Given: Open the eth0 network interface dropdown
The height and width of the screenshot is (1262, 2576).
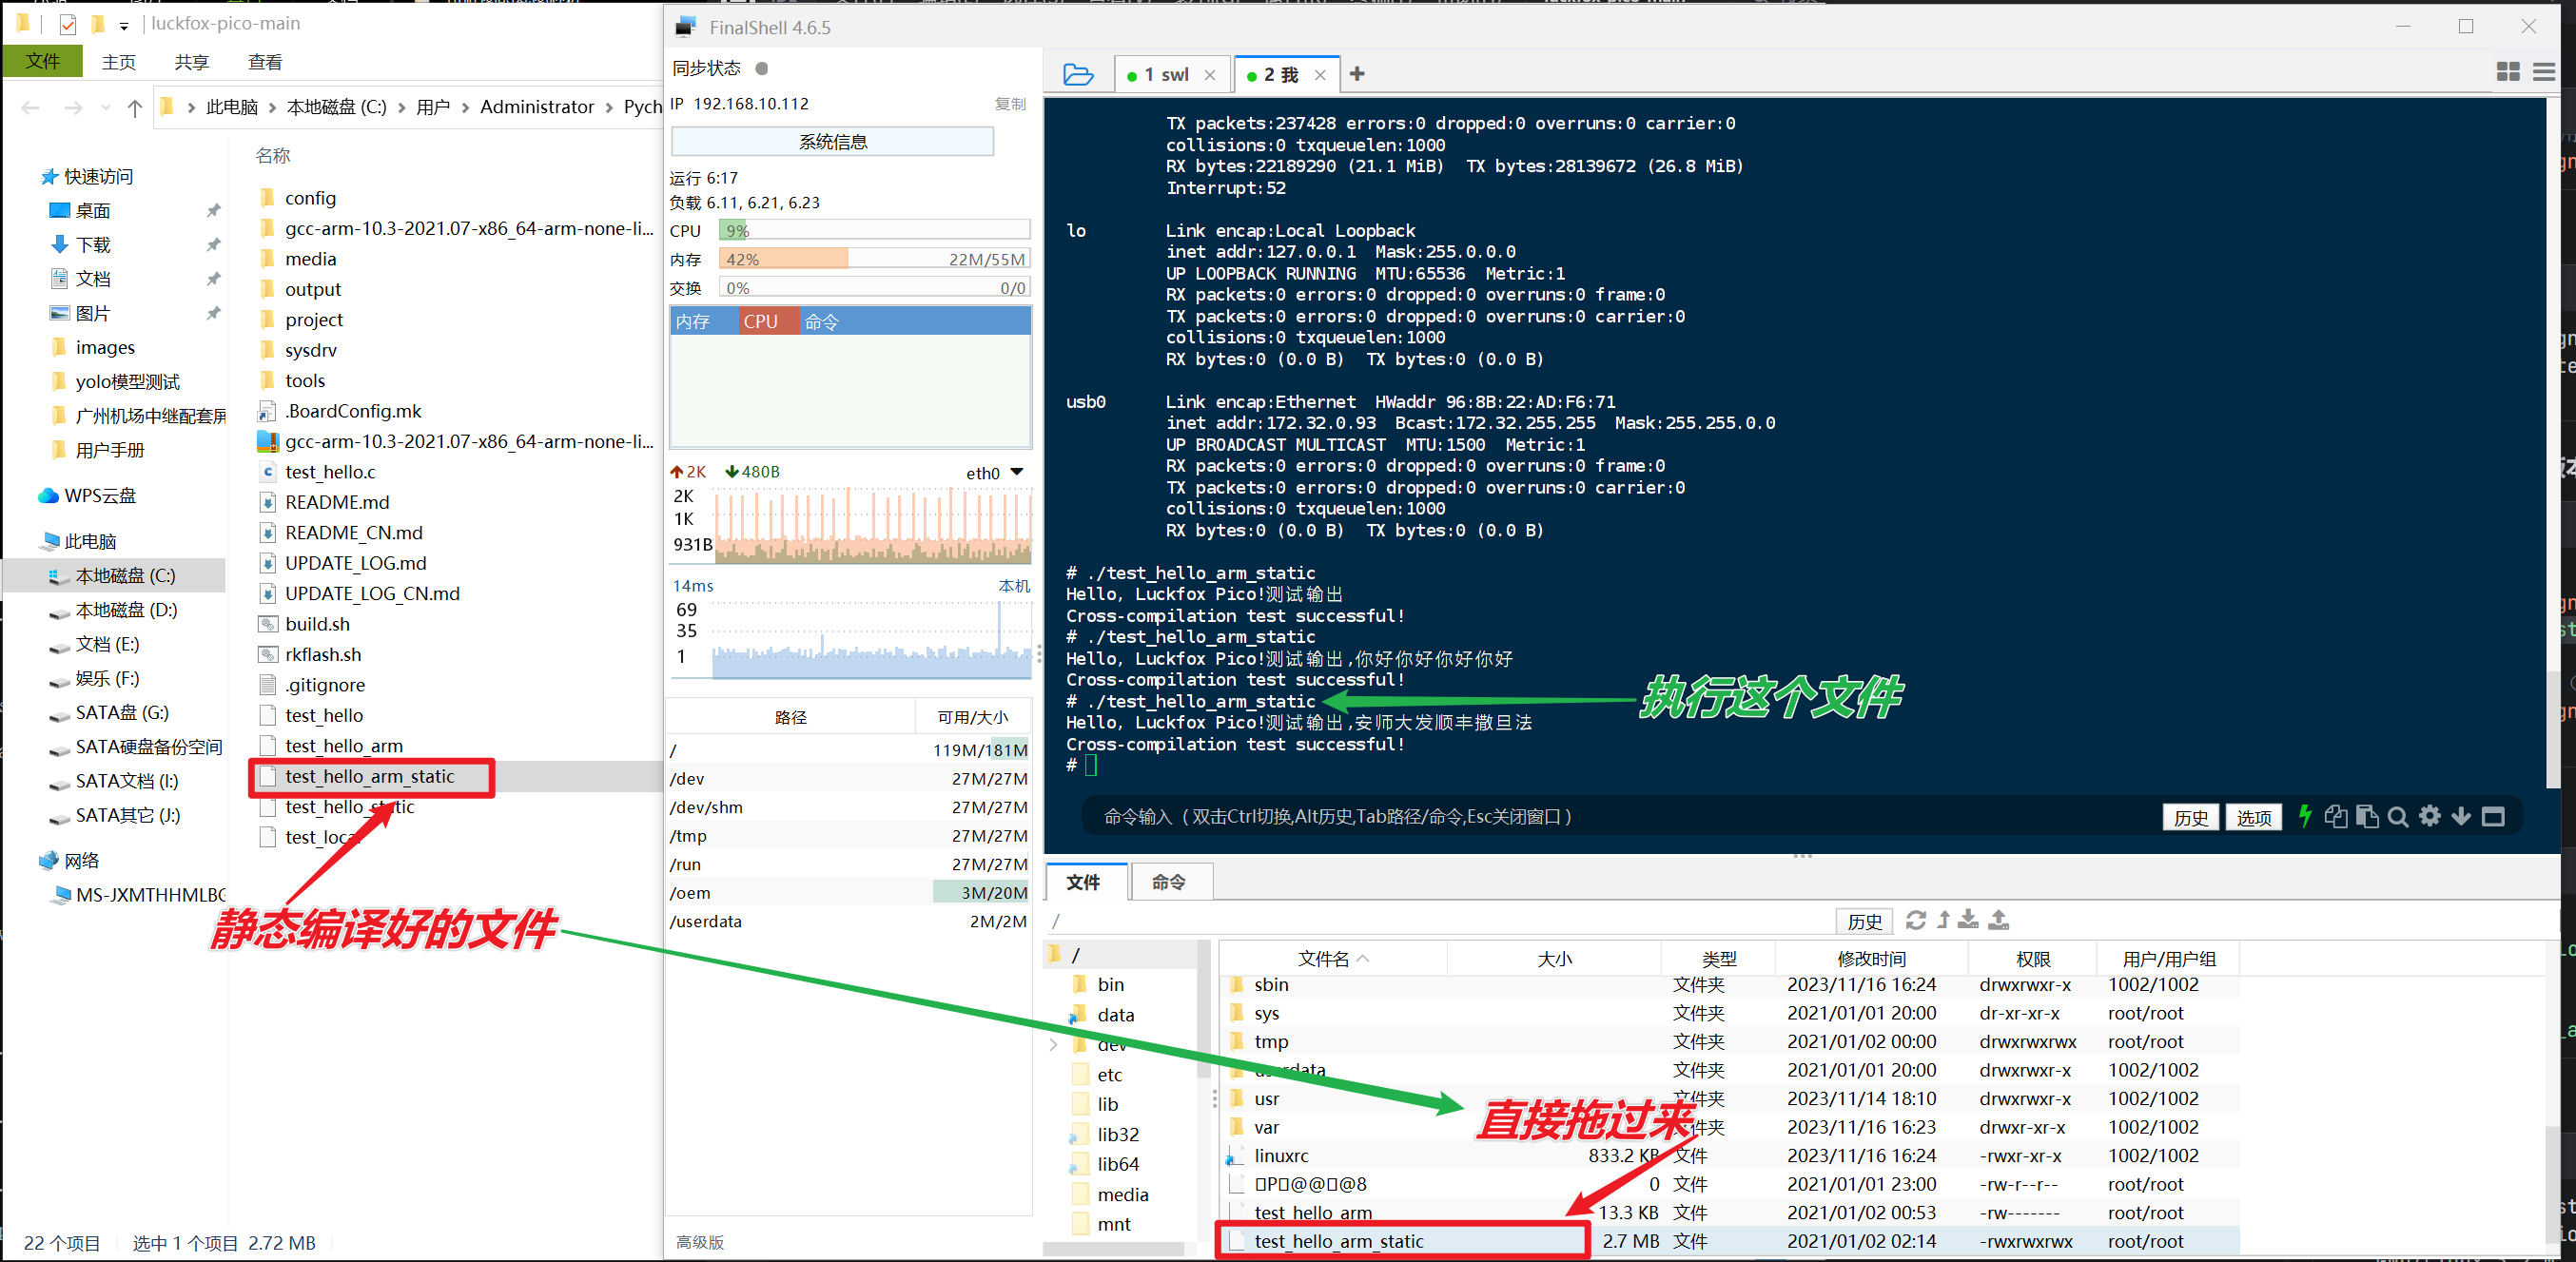Looking at the screenshot, I should (1017, 472).
